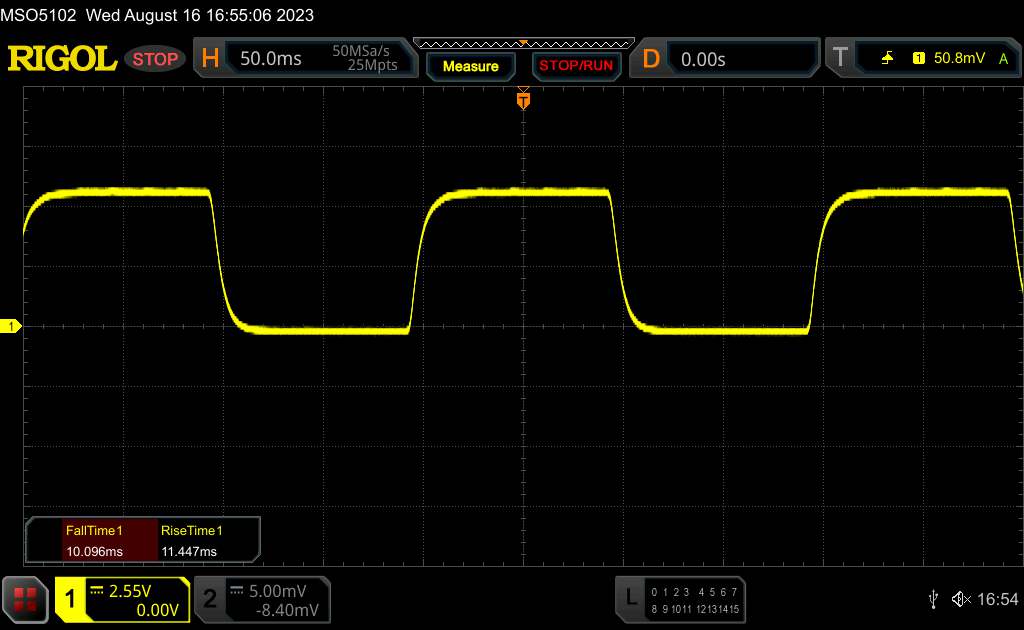Screen dimensions: 1024x630
Task: Toggle channel 2 label
Action: [210, 599]
